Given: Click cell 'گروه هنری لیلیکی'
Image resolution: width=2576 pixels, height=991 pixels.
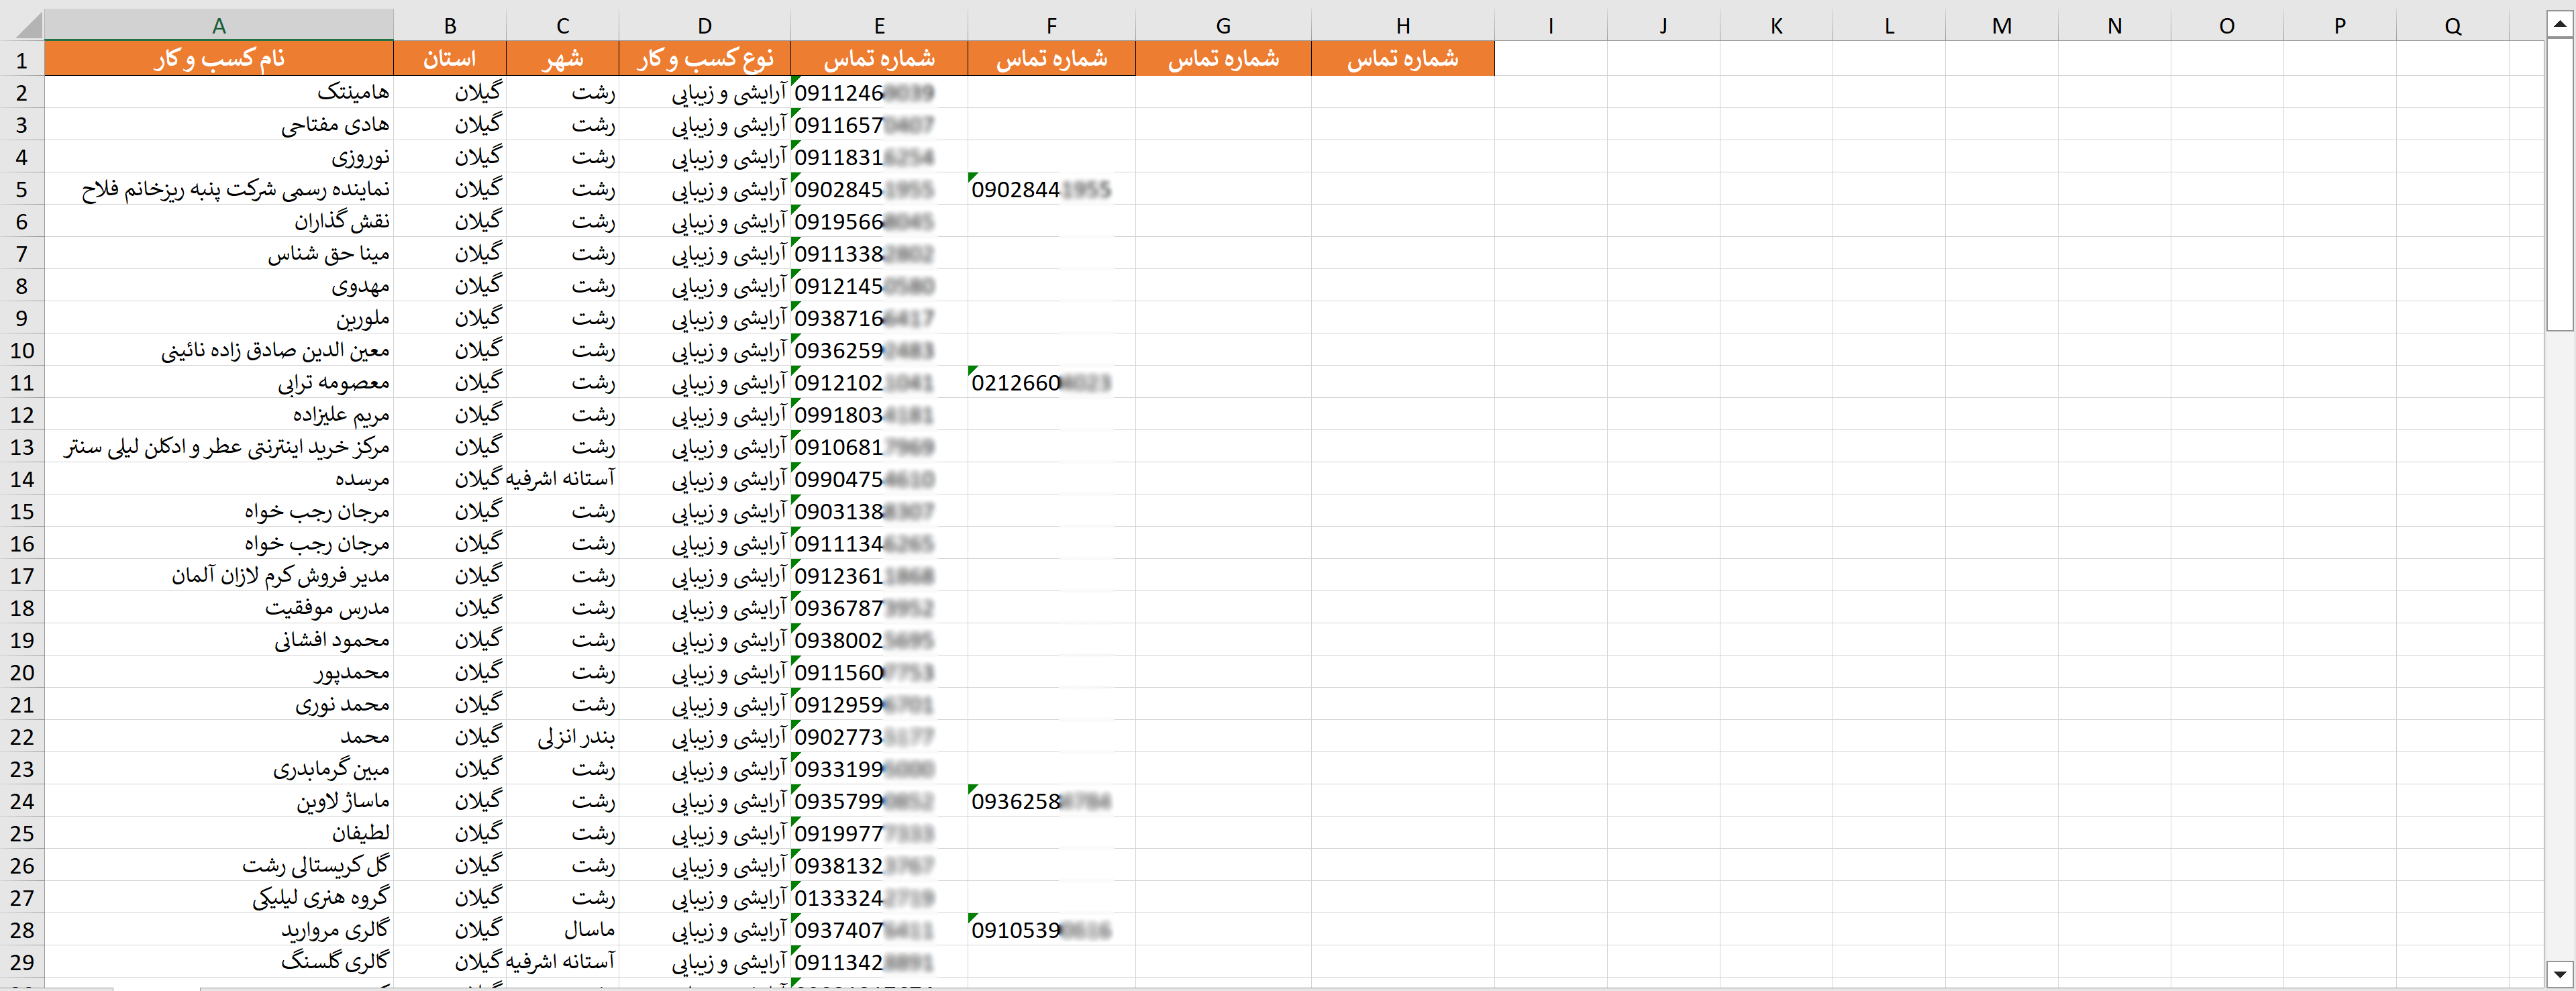Looking at the screenshot, I should pos(219,898).
